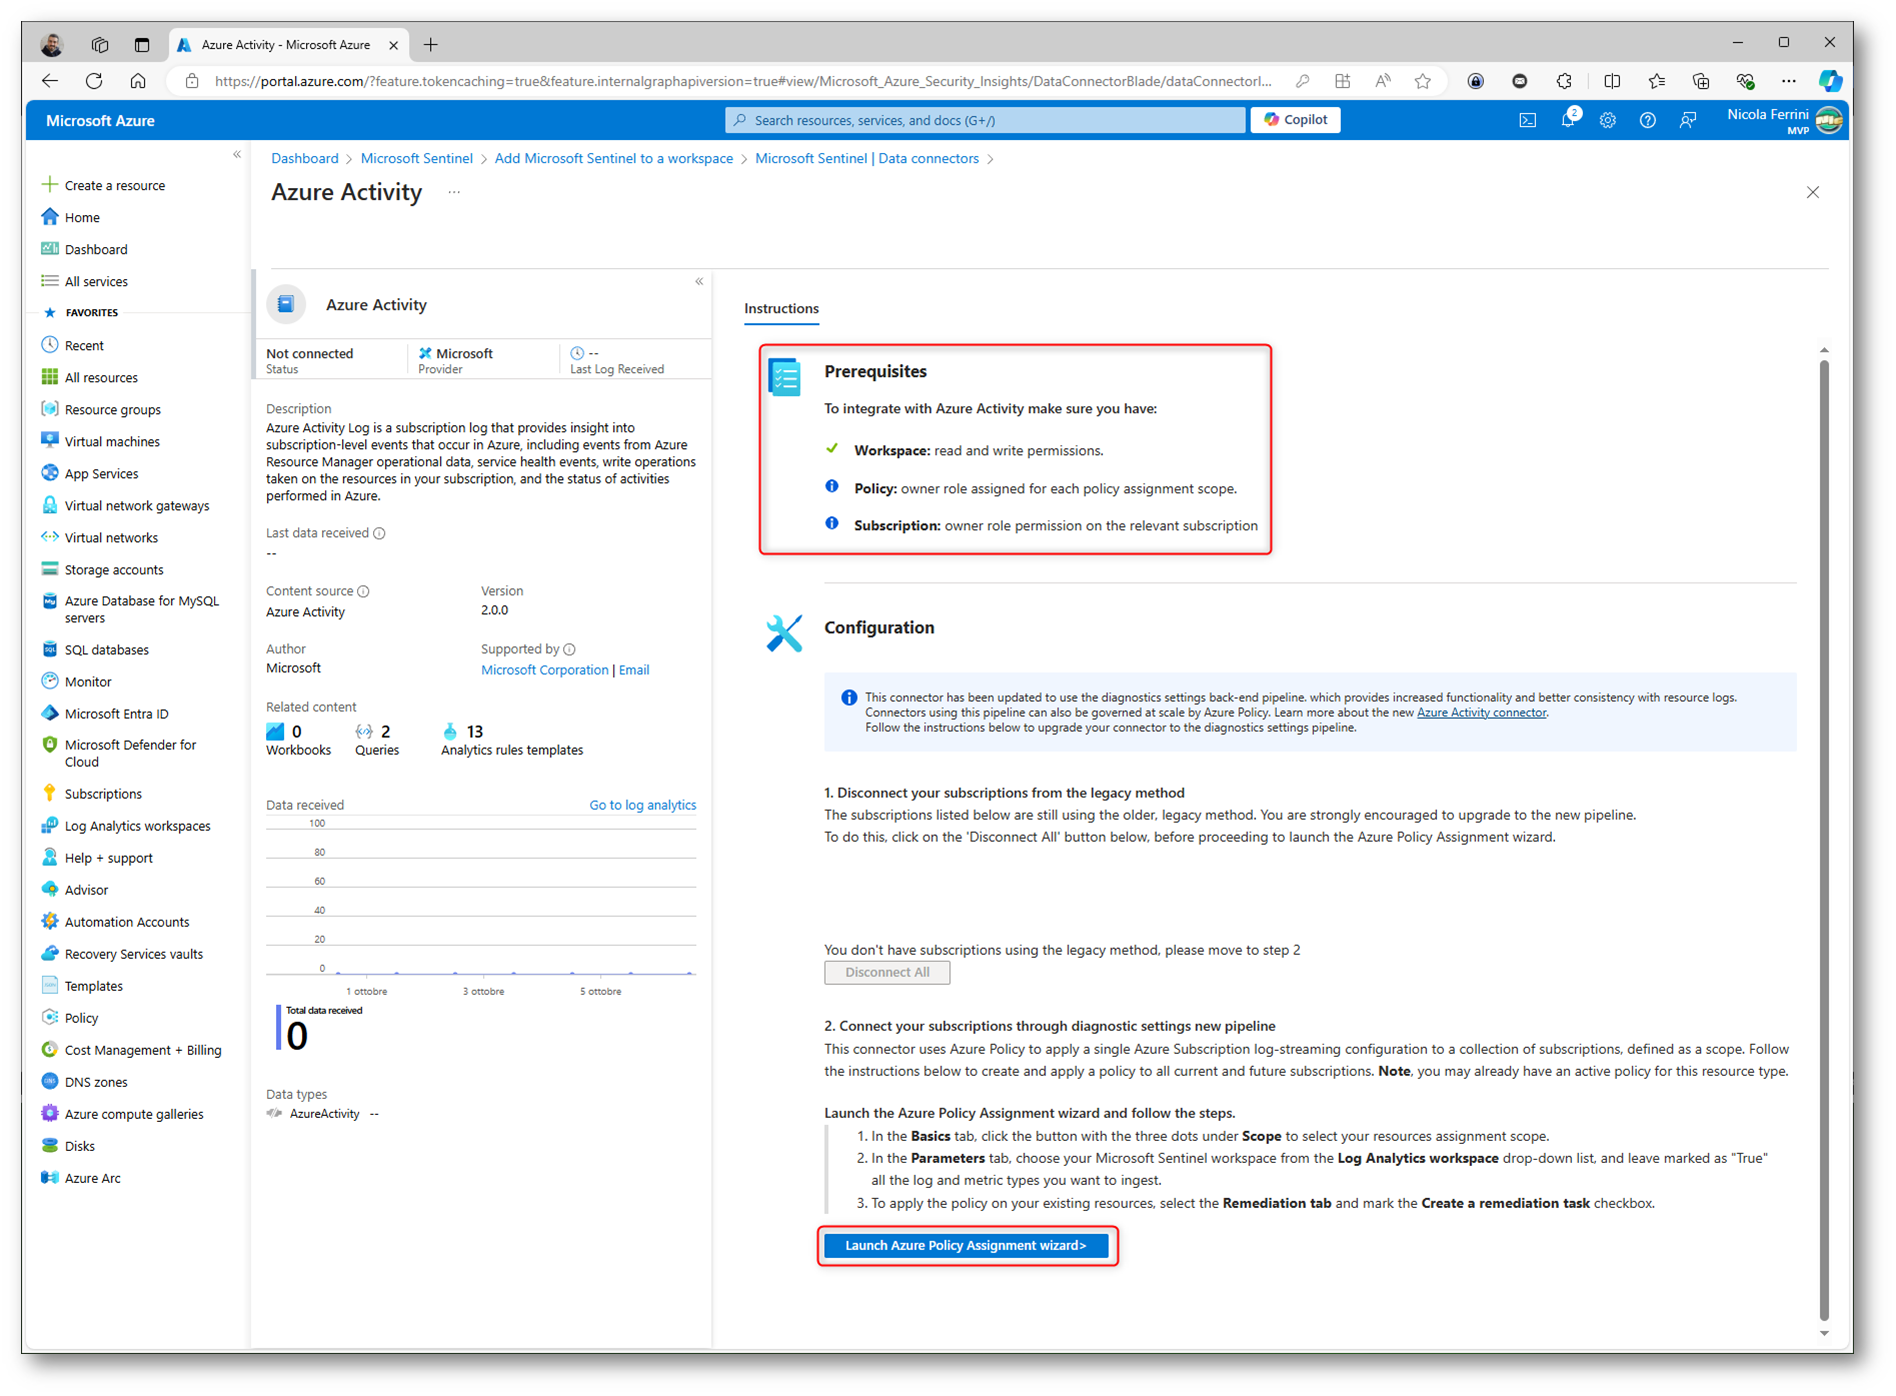
Task: Click scroll-down arrow of instructions pane
Action: pyautogui.click(x=1824, y=1333)
